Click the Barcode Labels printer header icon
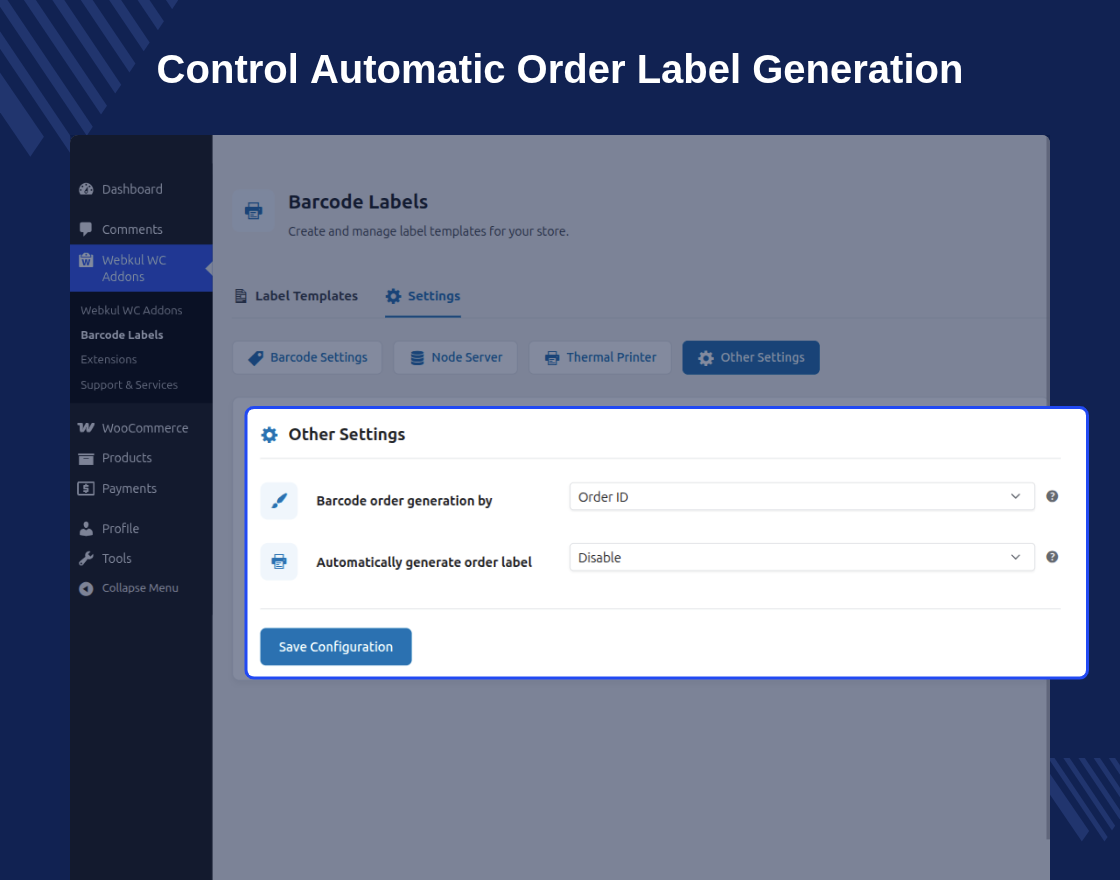 point(254,211)
